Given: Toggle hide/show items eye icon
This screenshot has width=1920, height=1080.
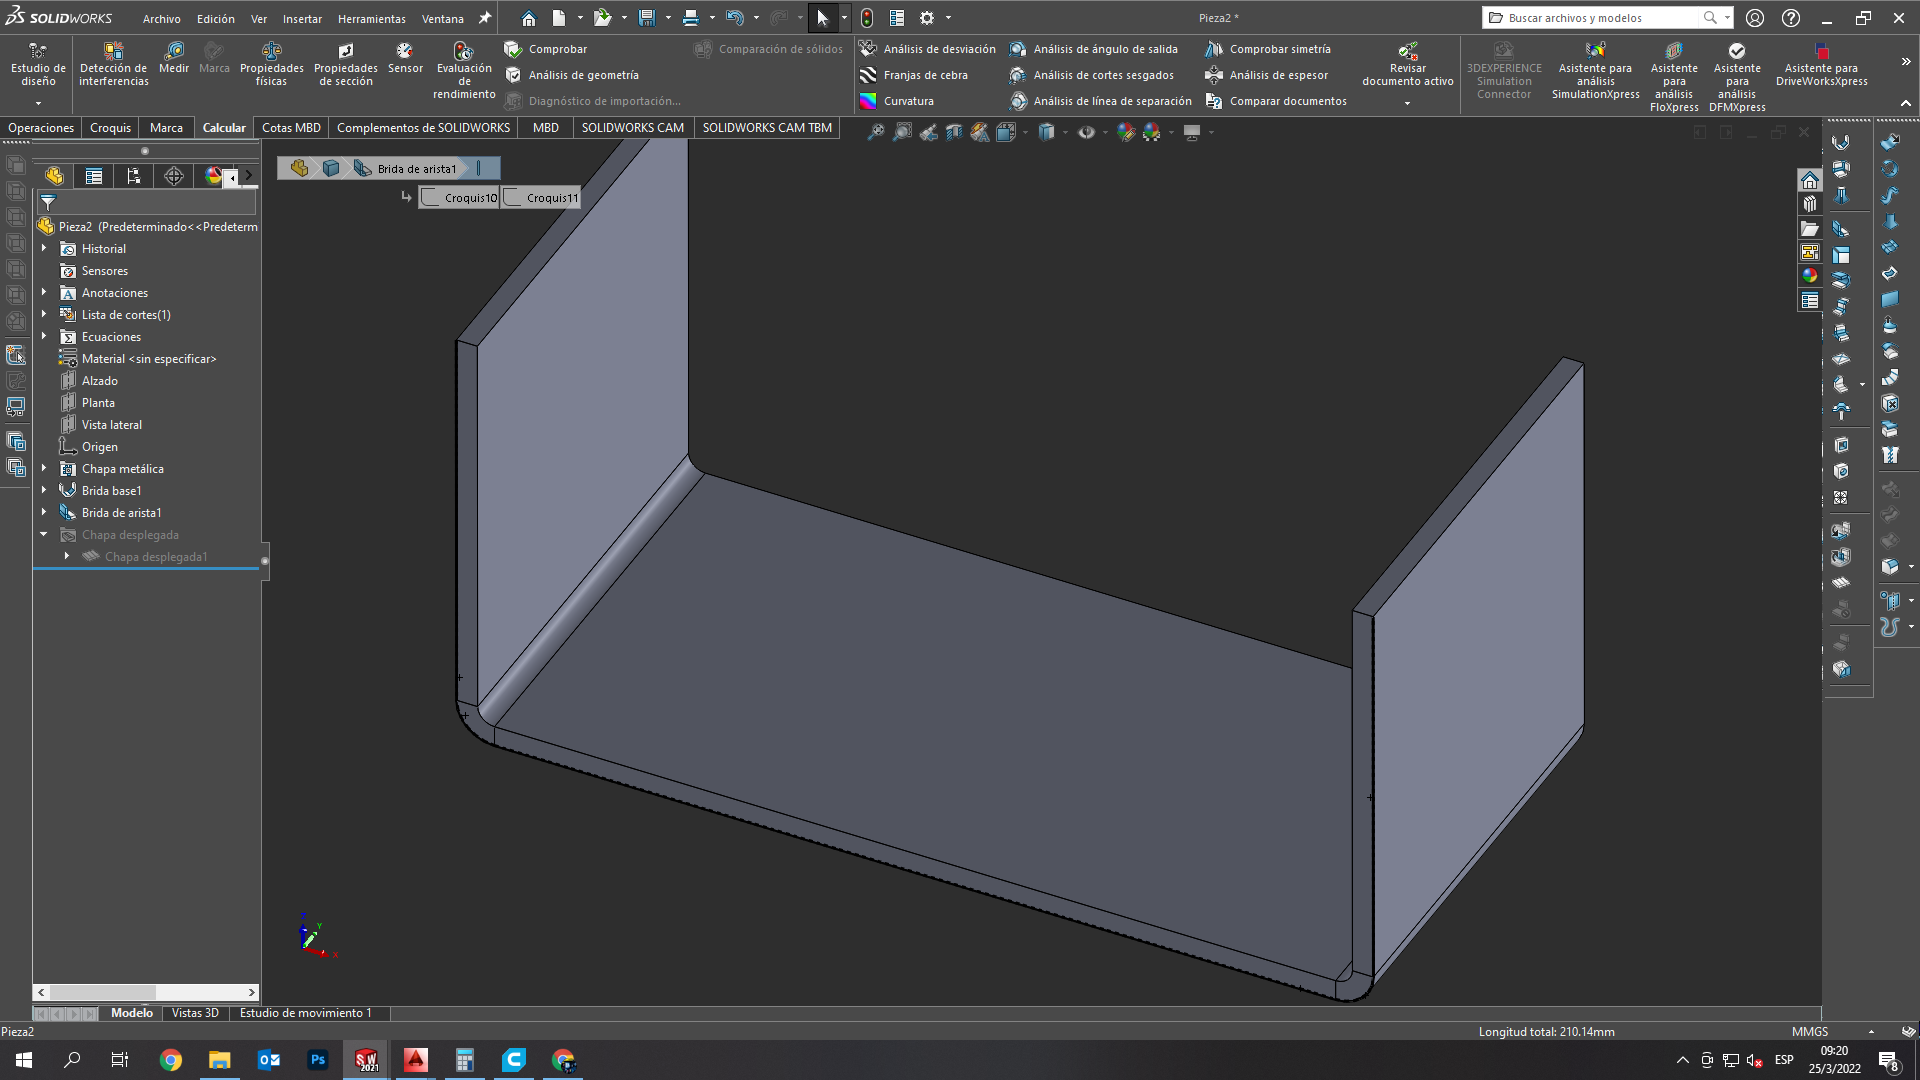Looking at the screenshot, I should (1086, 132).
